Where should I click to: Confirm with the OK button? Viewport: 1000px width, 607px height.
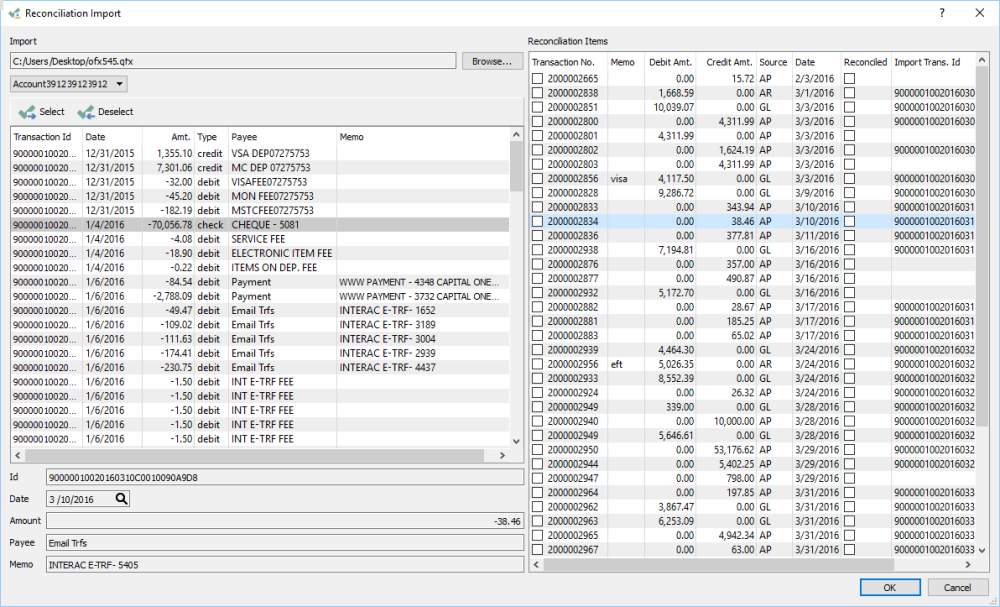click(x=889, y=587)
